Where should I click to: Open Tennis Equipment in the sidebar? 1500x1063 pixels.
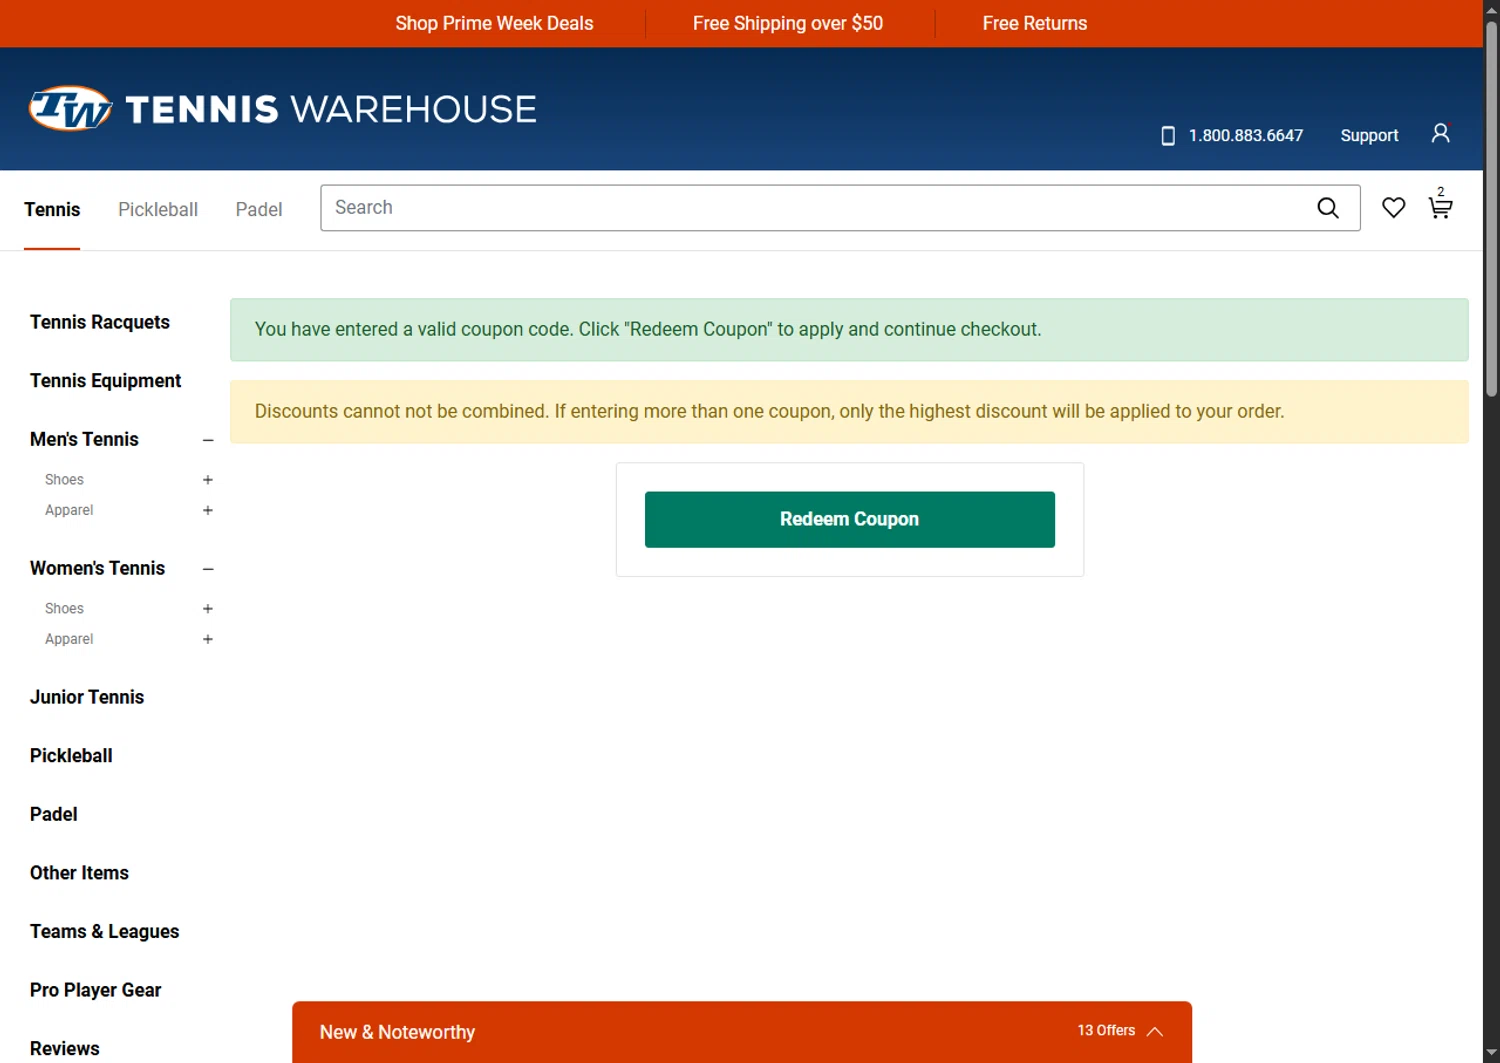click(x=105, y=381)
